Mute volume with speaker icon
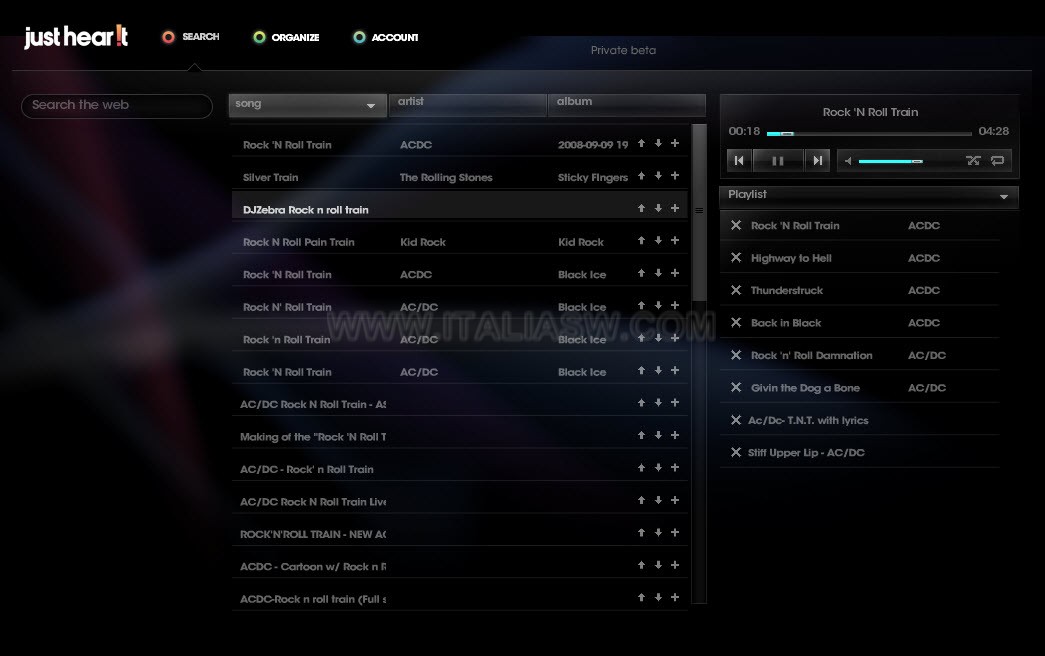Image resolution: width=1045 pixels, height=656 pixels. (x=848, y=161)
